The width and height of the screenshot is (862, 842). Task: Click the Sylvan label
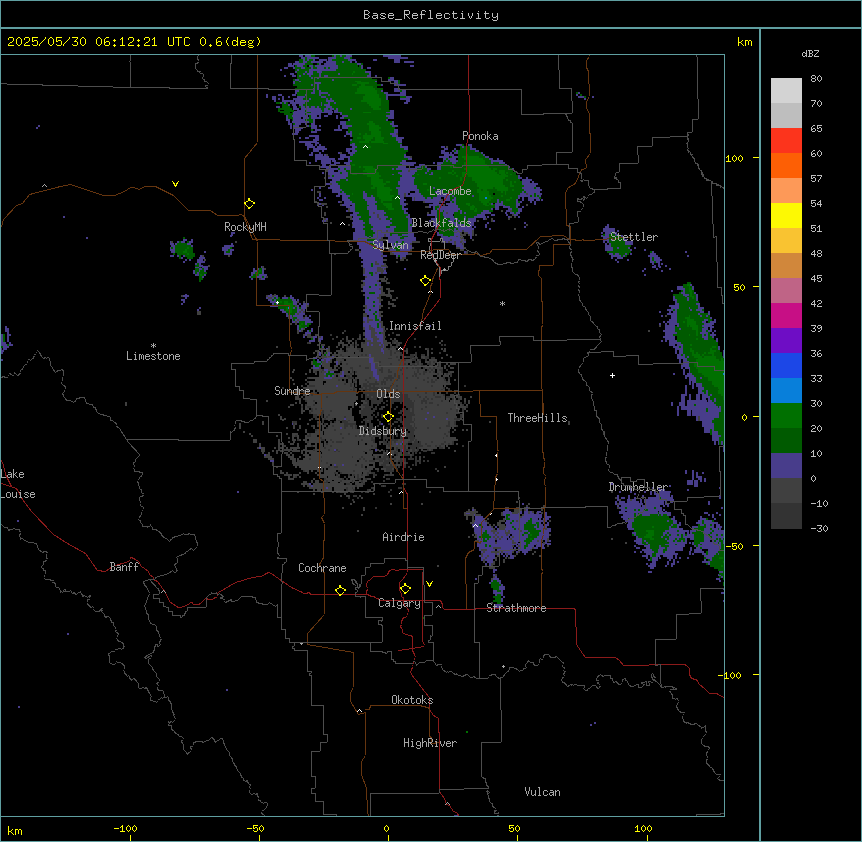tap(390, 245)
